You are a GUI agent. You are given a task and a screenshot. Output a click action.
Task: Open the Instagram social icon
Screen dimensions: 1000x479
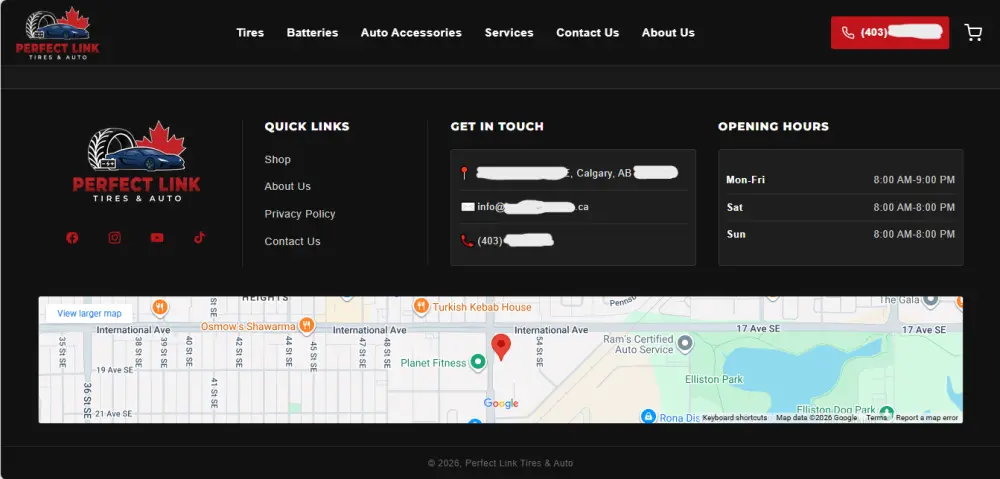pyautogui.click(x=115, y=238)
